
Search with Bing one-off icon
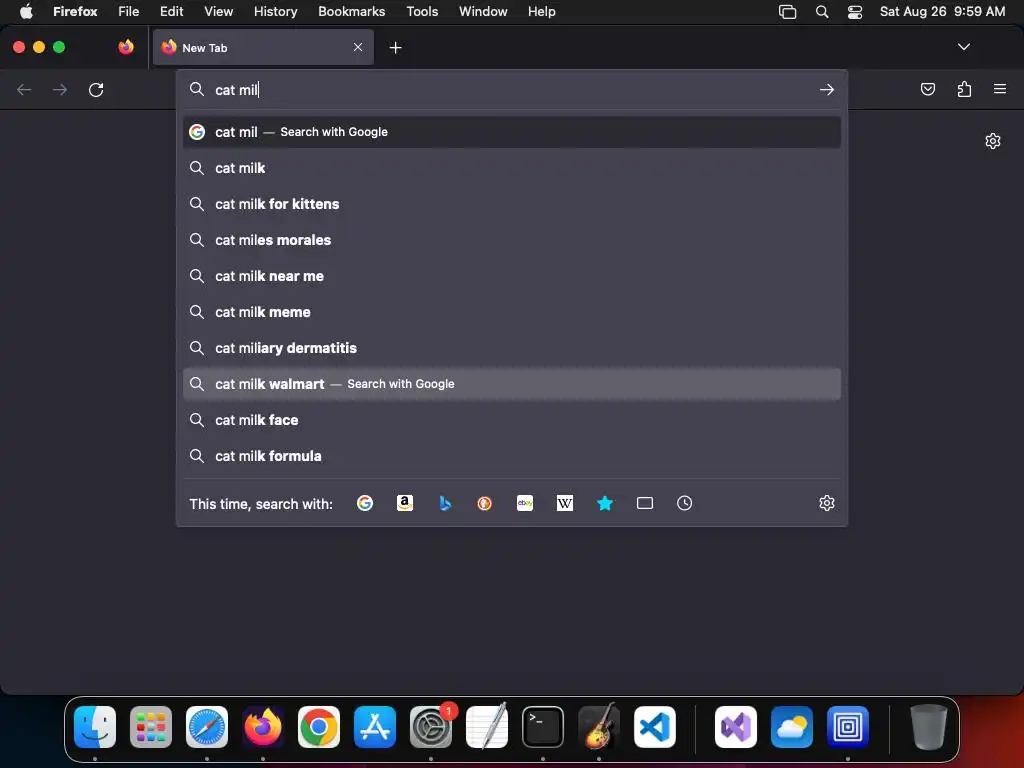pyautogui.click(x=445, y=503)
